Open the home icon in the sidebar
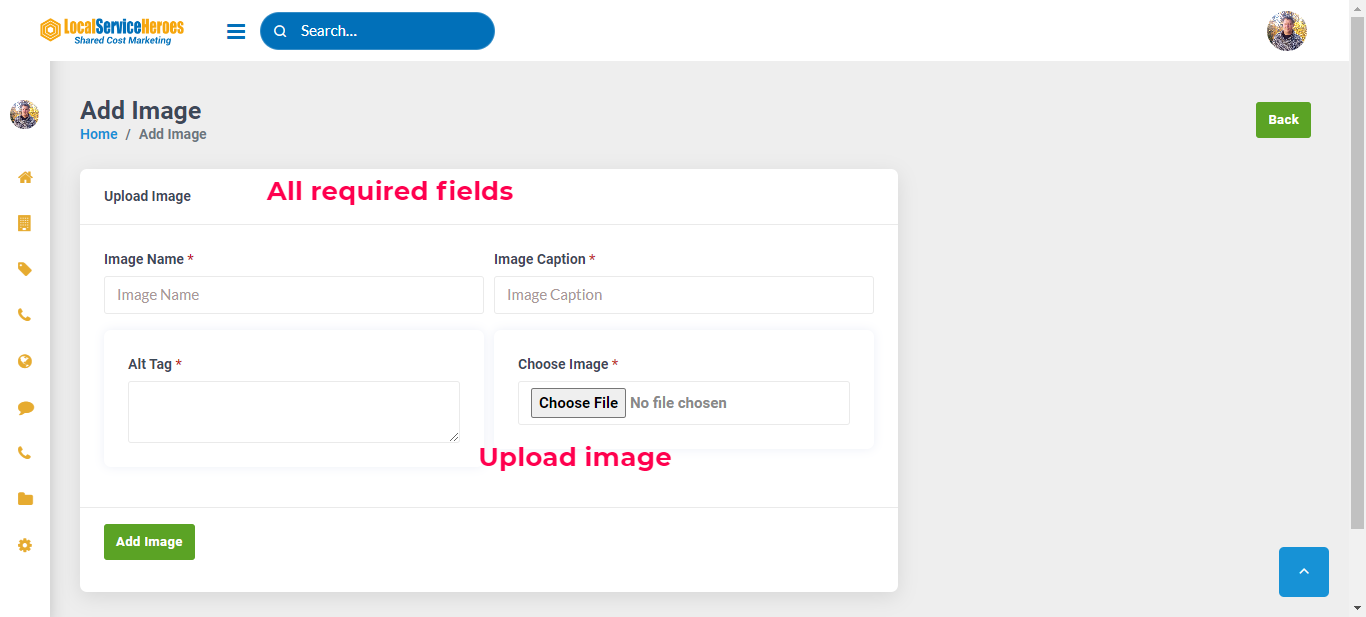Image resolution: width=1366 pixels, height=617 pixels. 25,177
